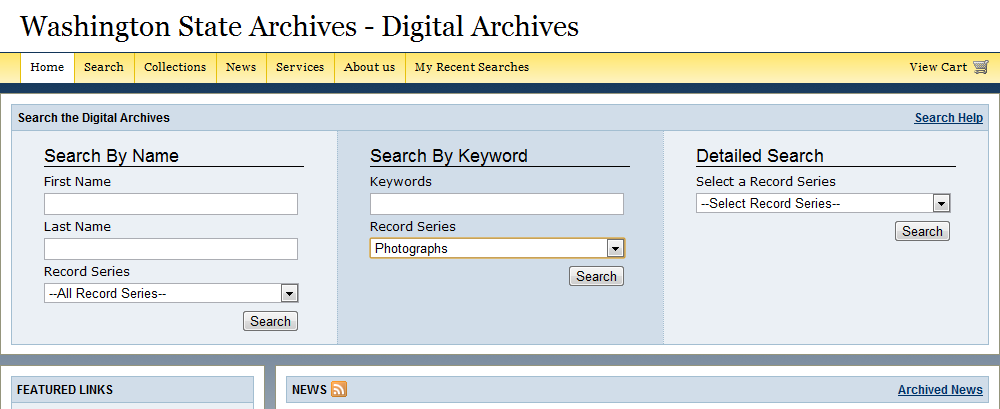Open the Archived News link
The image size is (1000, 409).
940,390
